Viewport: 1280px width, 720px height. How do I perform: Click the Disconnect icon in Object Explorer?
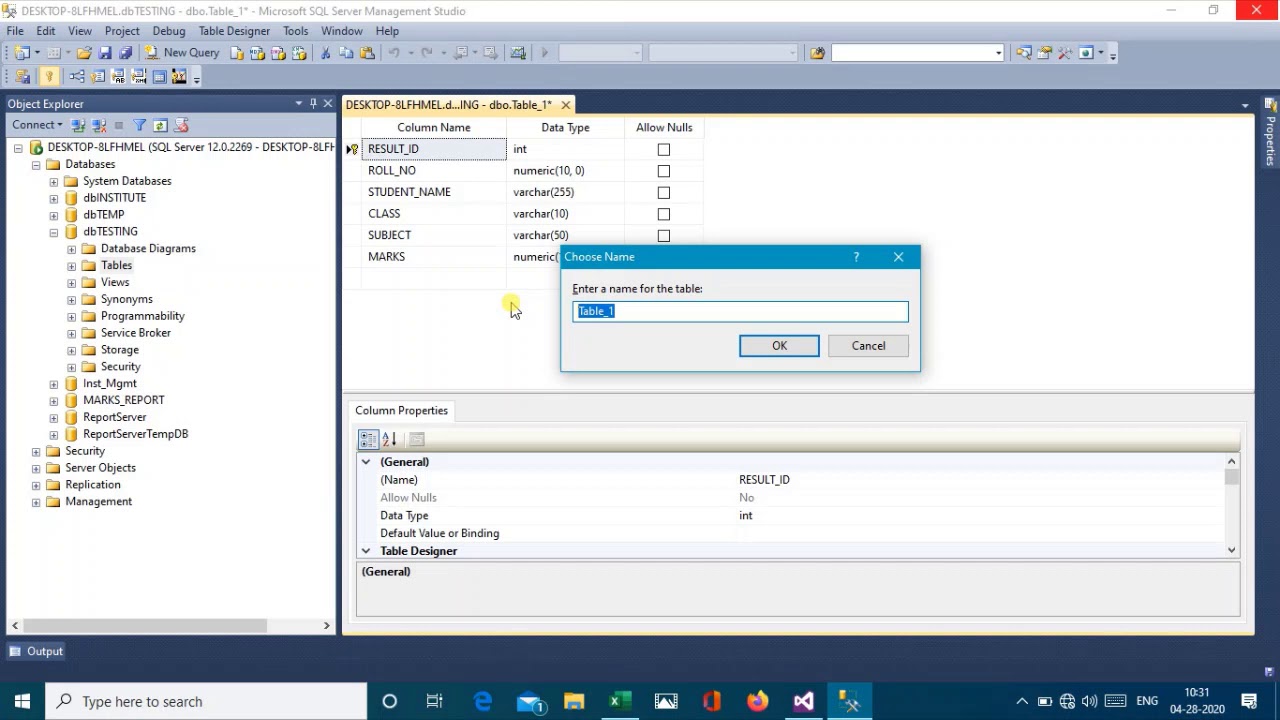99,125
